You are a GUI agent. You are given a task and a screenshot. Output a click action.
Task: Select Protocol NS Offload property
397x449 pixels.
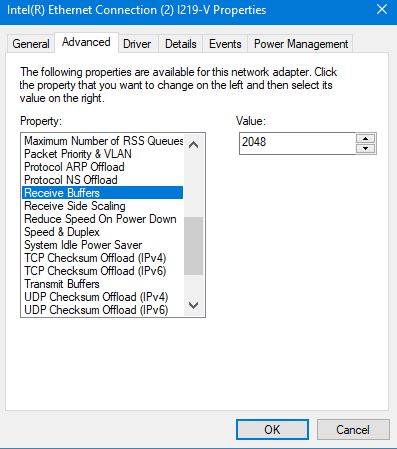click(x=103, y=180)
